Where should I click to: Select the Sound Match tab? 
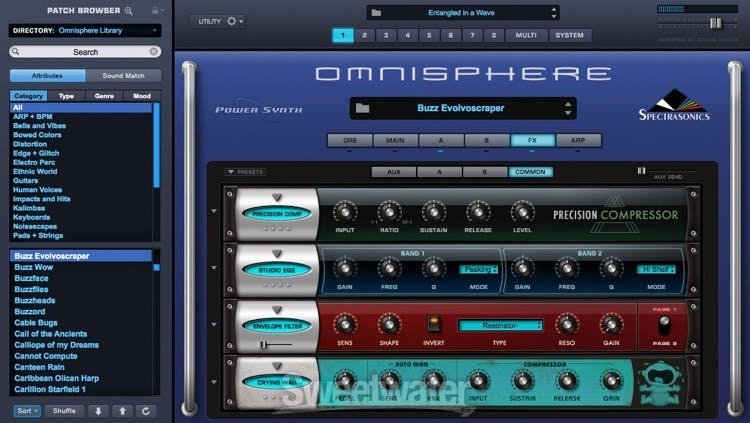122,75
